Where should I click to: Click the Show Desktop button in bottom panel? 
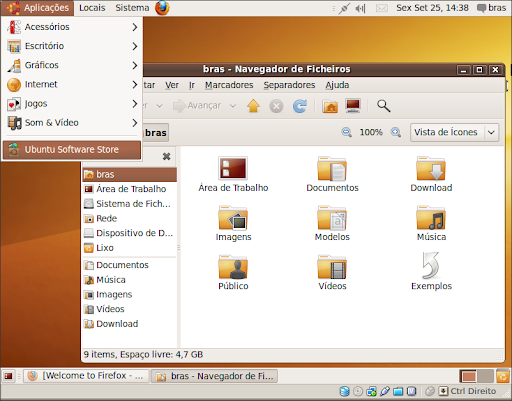[x=8, y=376]
